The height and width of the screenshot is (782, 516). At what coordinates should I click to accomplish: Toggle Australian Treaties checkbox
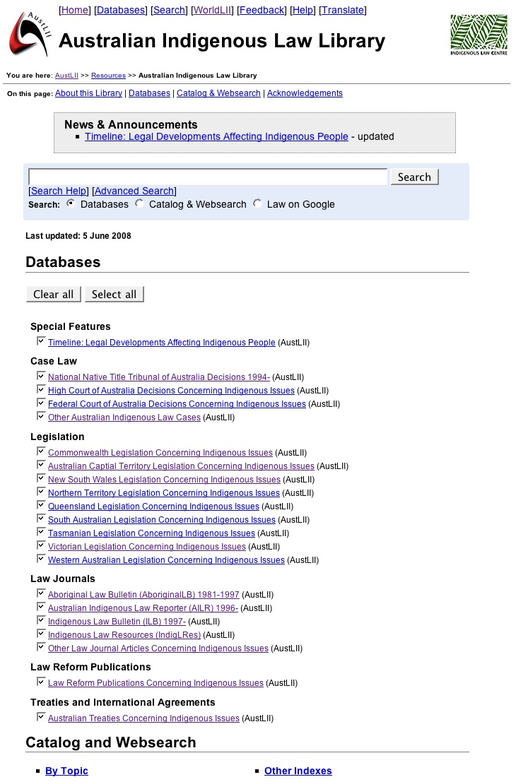point(41,717)
